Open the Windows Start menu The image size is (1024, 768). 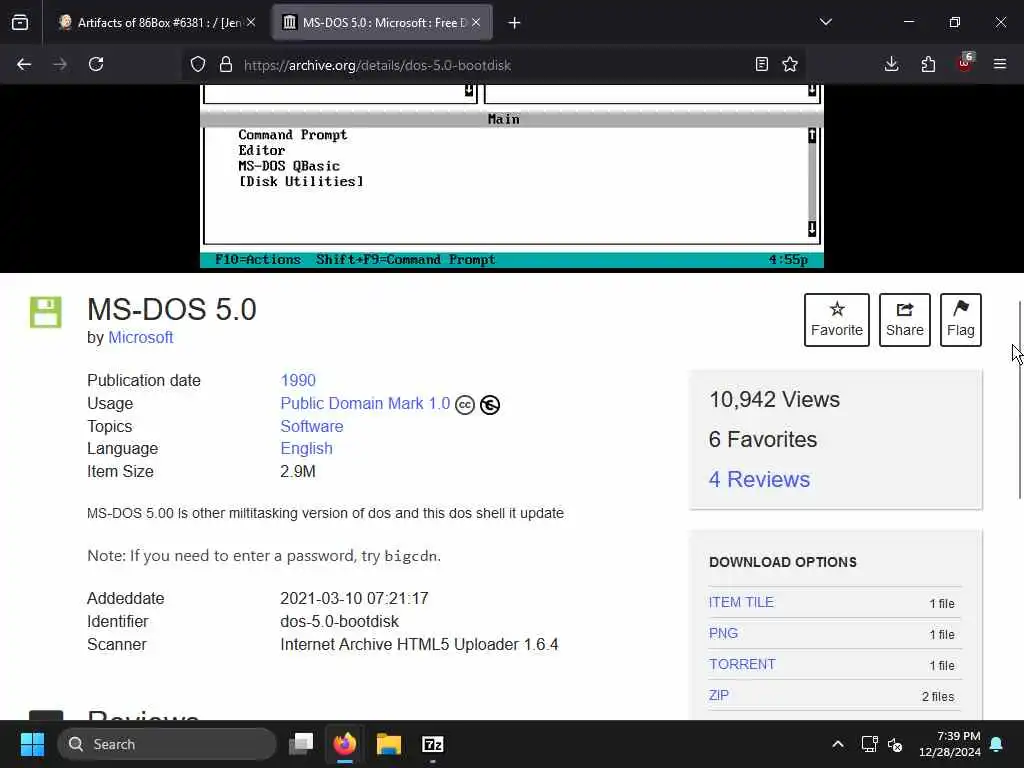tap(32, 744)
